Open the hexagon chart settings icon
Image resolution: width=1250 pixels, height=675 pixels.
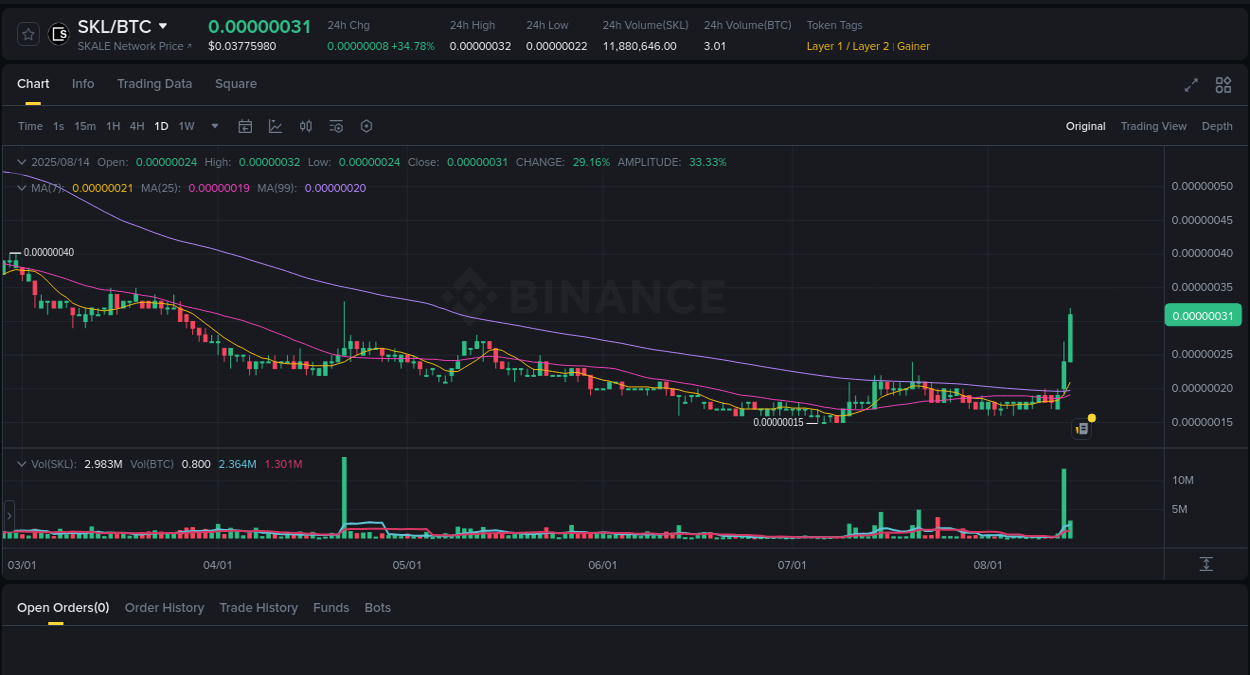pyautogui.click(x=366, y=126)
